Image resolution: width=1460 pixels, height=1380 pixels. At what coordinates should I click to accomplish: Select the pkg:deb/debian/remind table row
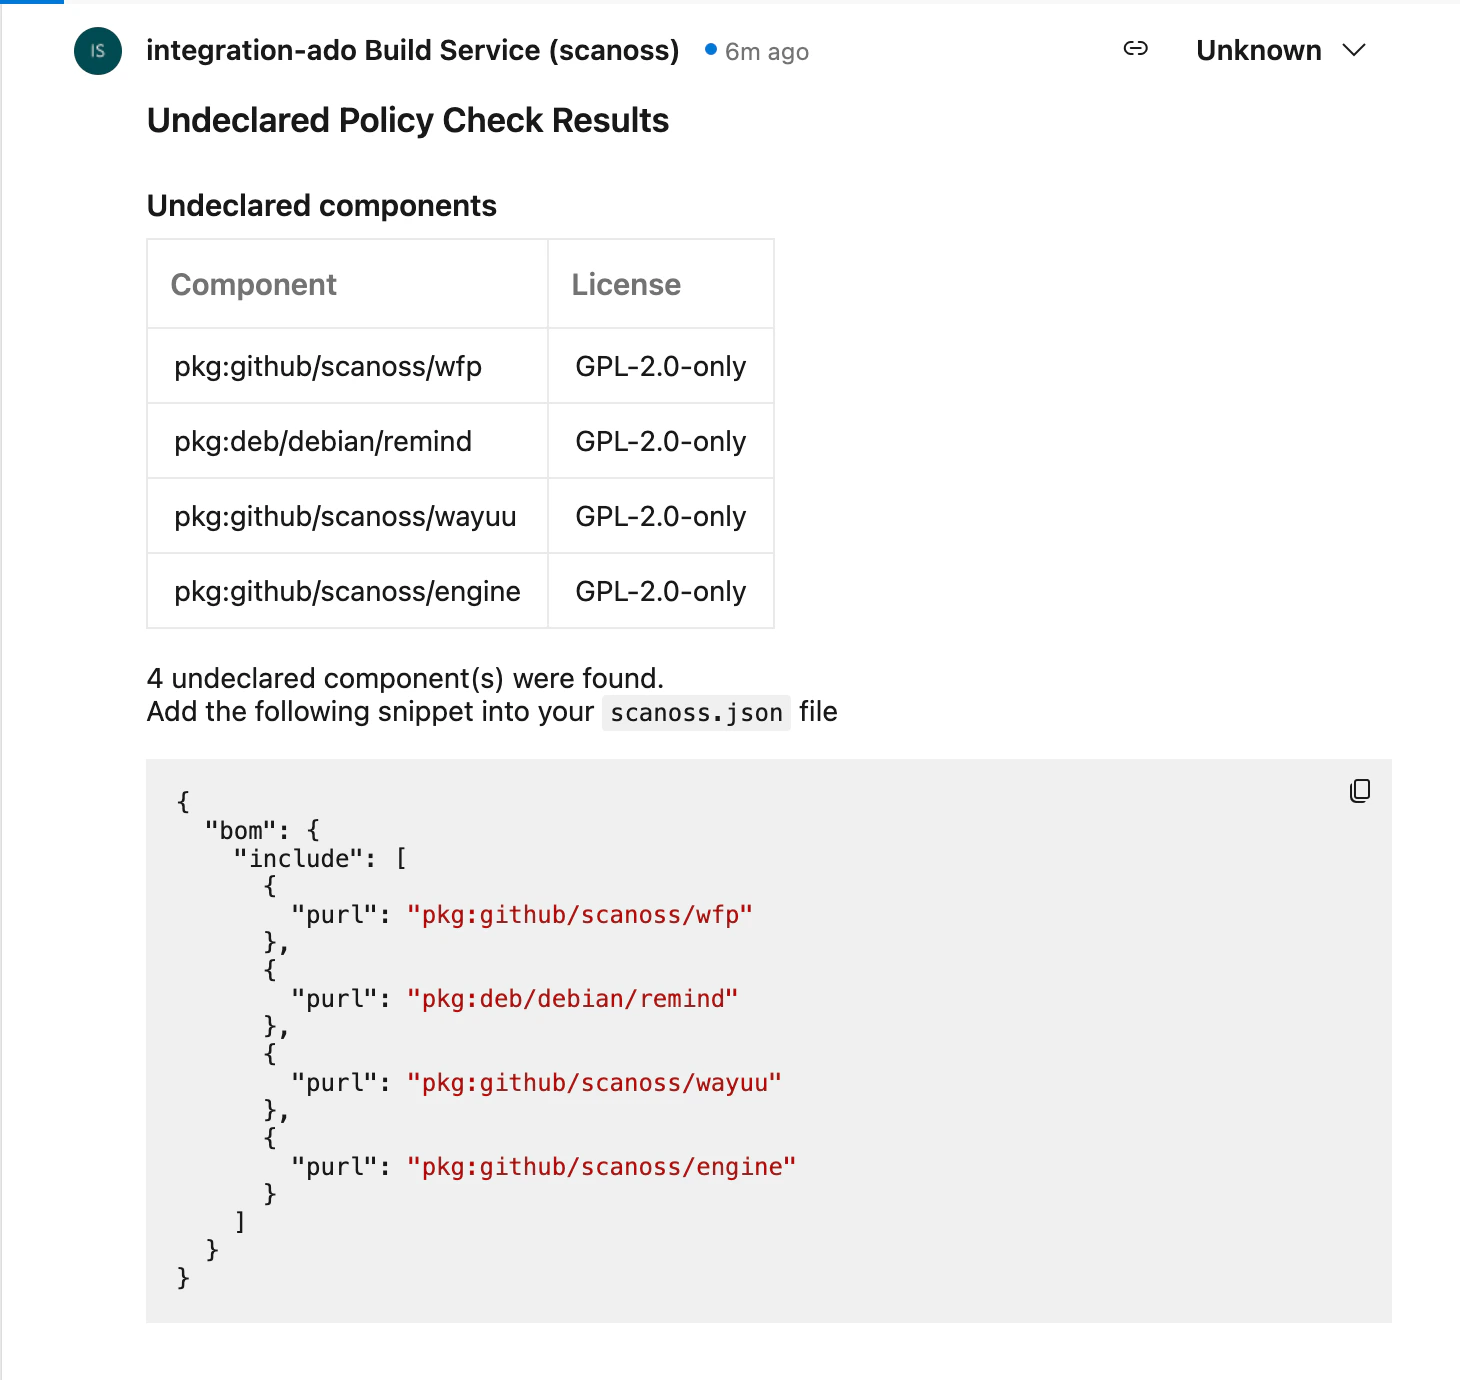point(322,441)
